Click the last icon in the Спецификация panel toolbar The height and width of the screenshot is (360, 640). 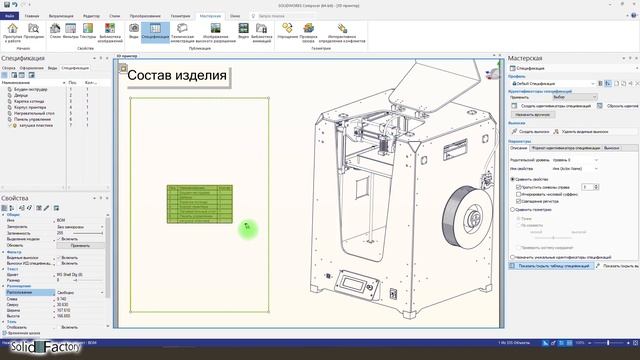coord(31,75)
